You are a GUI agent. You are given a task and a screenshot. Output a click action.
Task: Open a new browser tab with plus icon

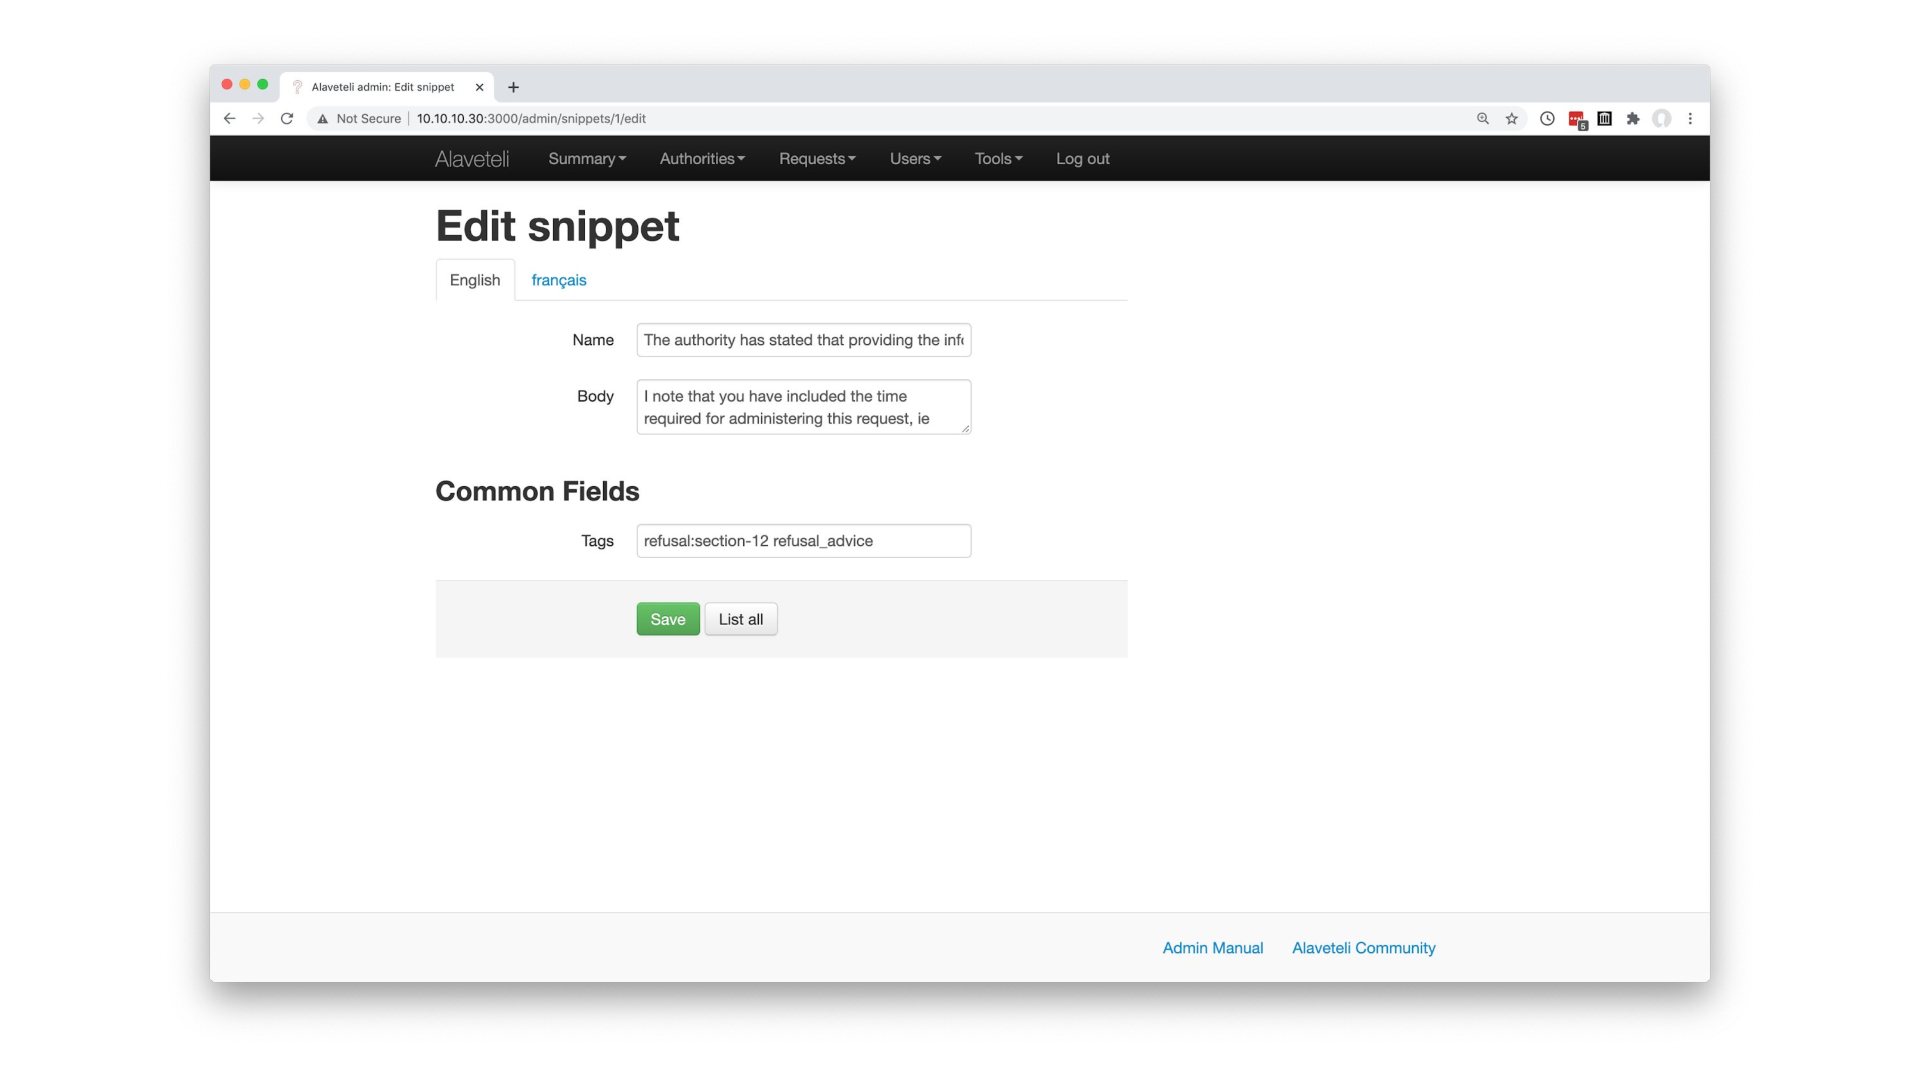pyautogui.click(x=513, y=87)
